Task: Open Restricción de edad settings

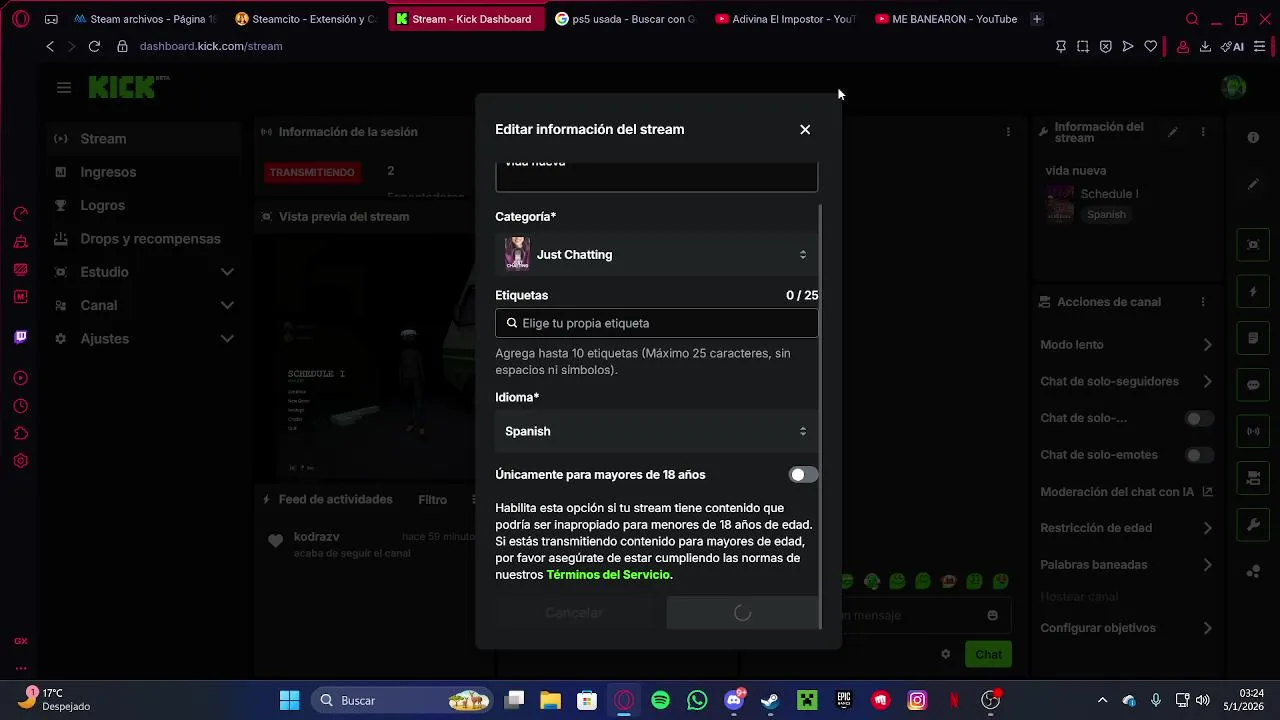Action: 1127,528
